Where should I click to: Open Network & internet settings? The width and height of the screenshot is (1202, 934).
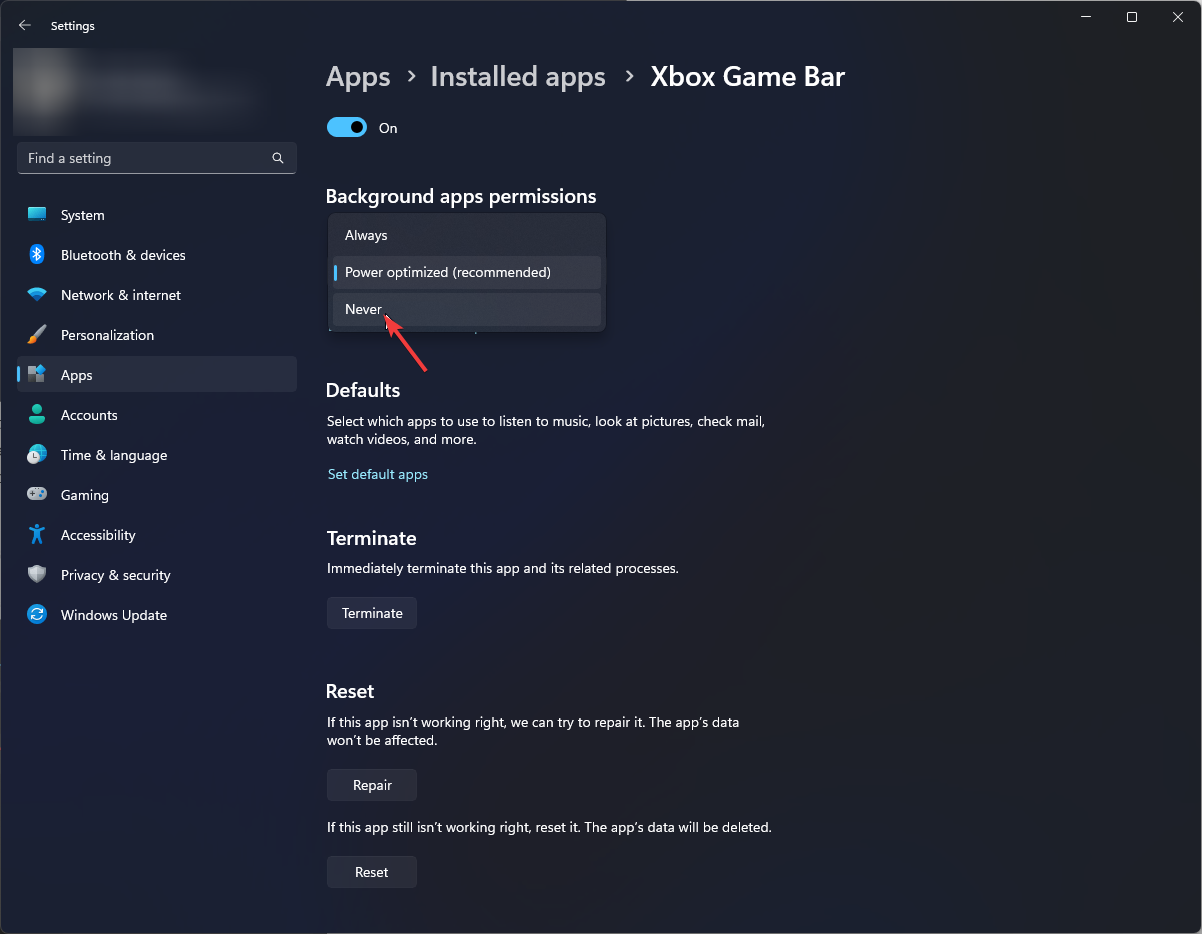(157, 295)
